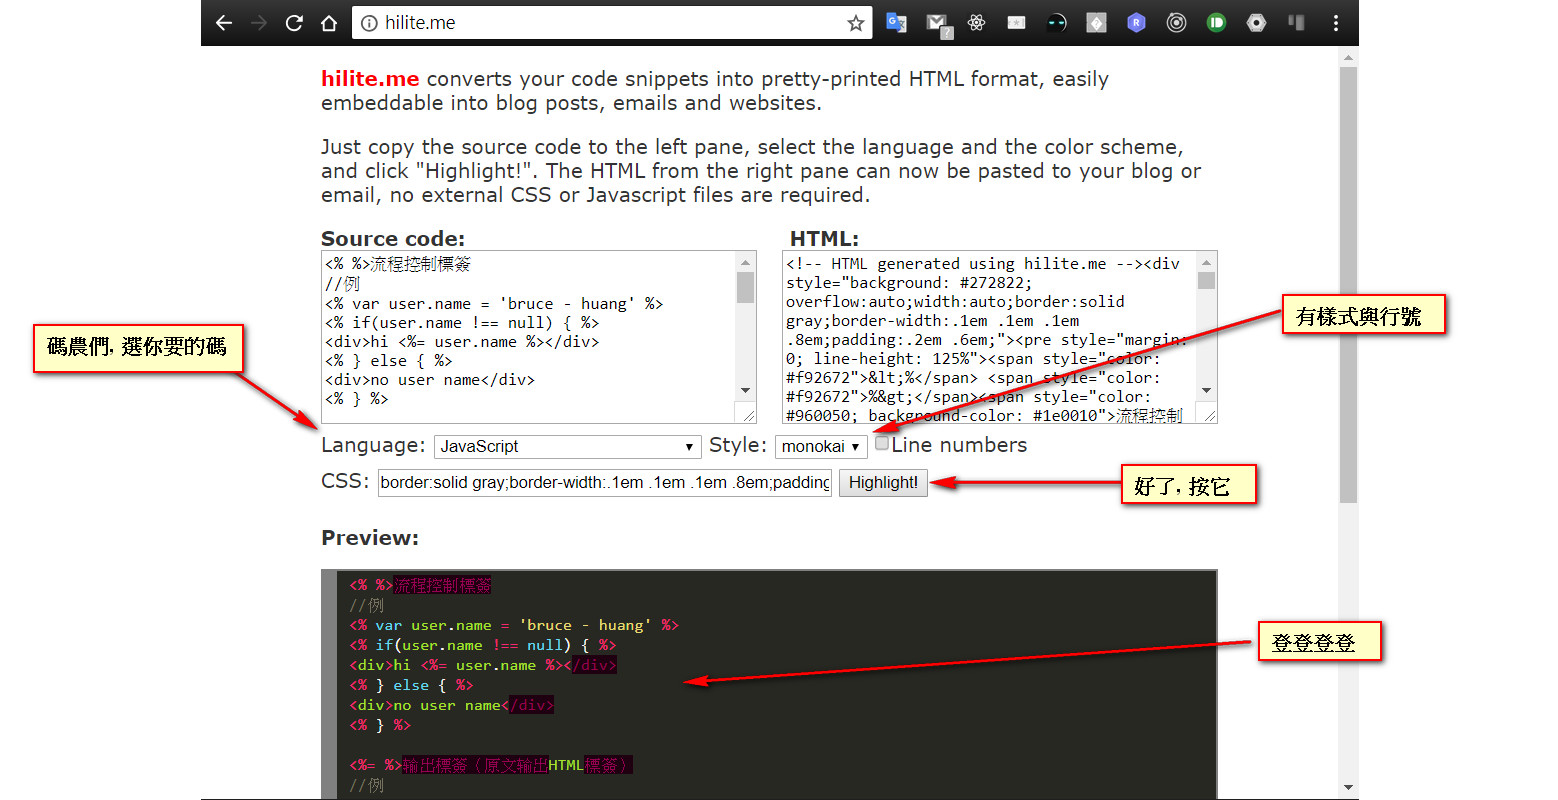This screenshot has height=800, width=1558.
Task: Open the gray diamond question-mark extension
Action: [x=1097, y=23]
